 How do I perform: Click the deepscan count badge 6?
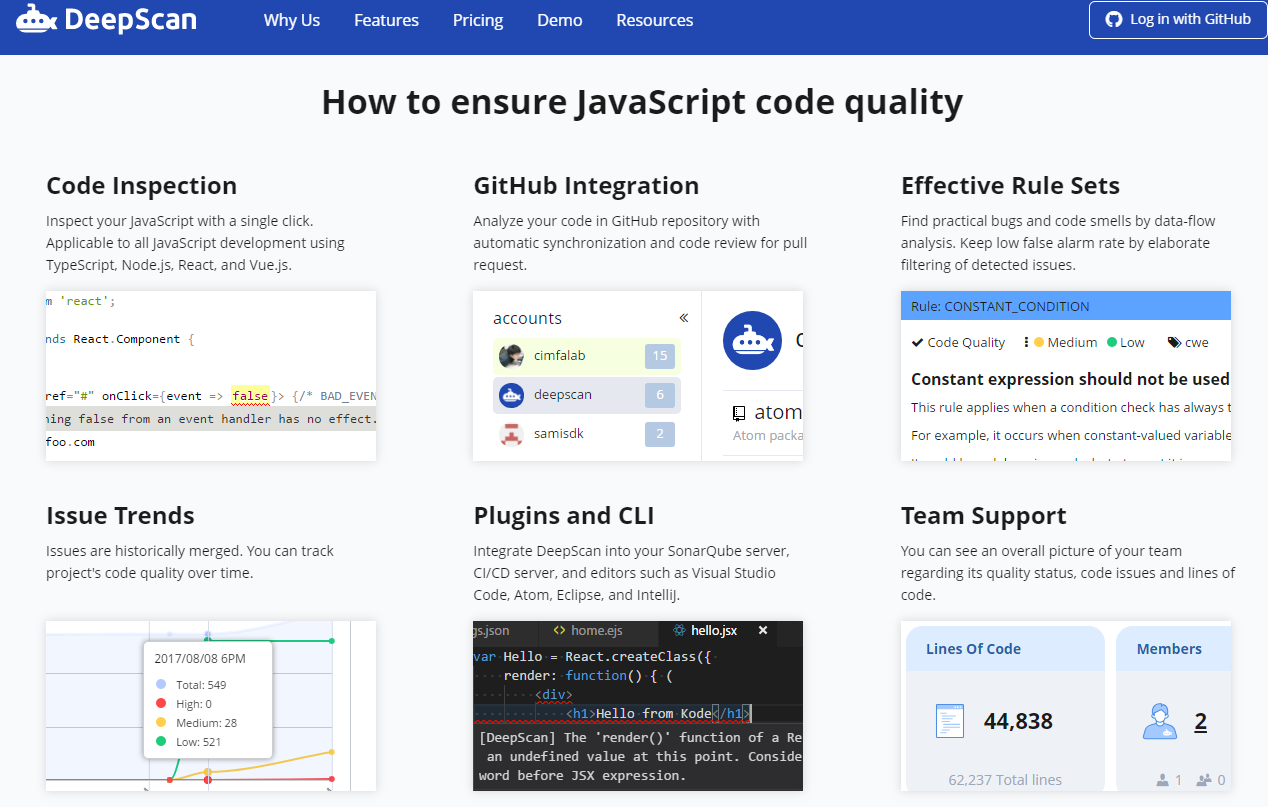click(x=660, y=395)
